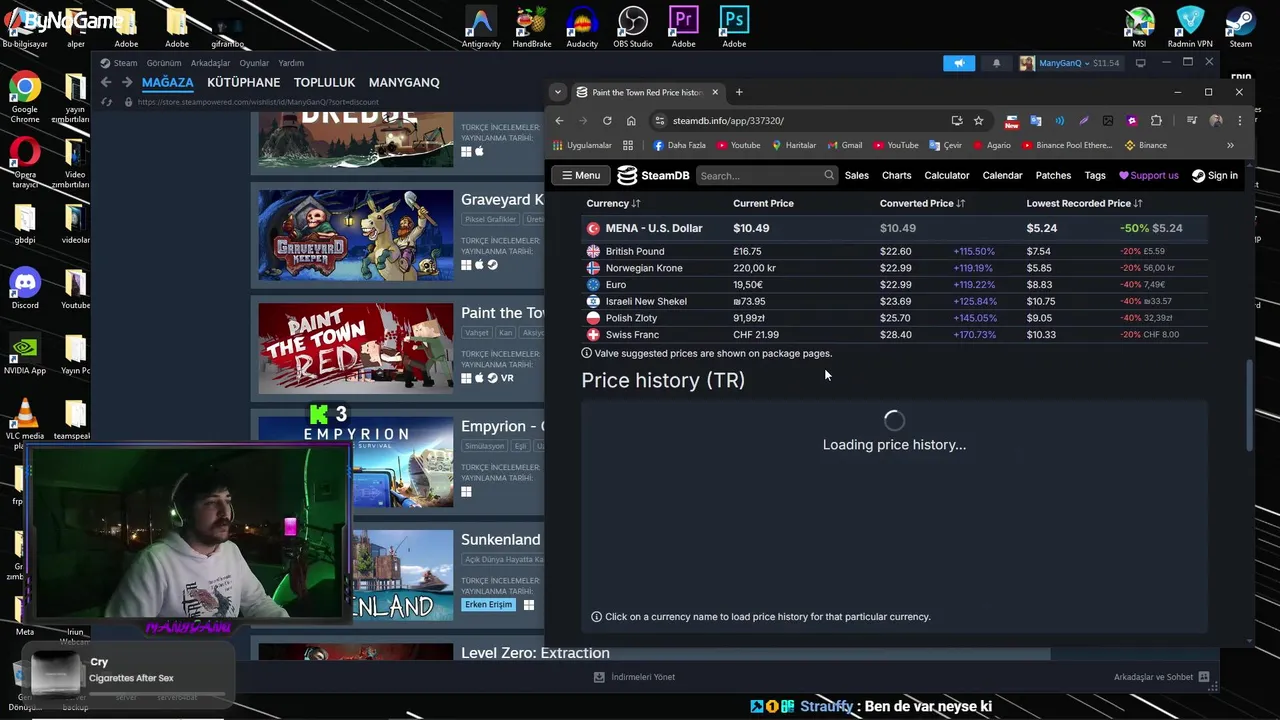The width and height of the screenshot is (1280, 720).
Task: Switch to the MAĞAZA tab in Steam
Action: pyautogui.click(x=167, y=82)
